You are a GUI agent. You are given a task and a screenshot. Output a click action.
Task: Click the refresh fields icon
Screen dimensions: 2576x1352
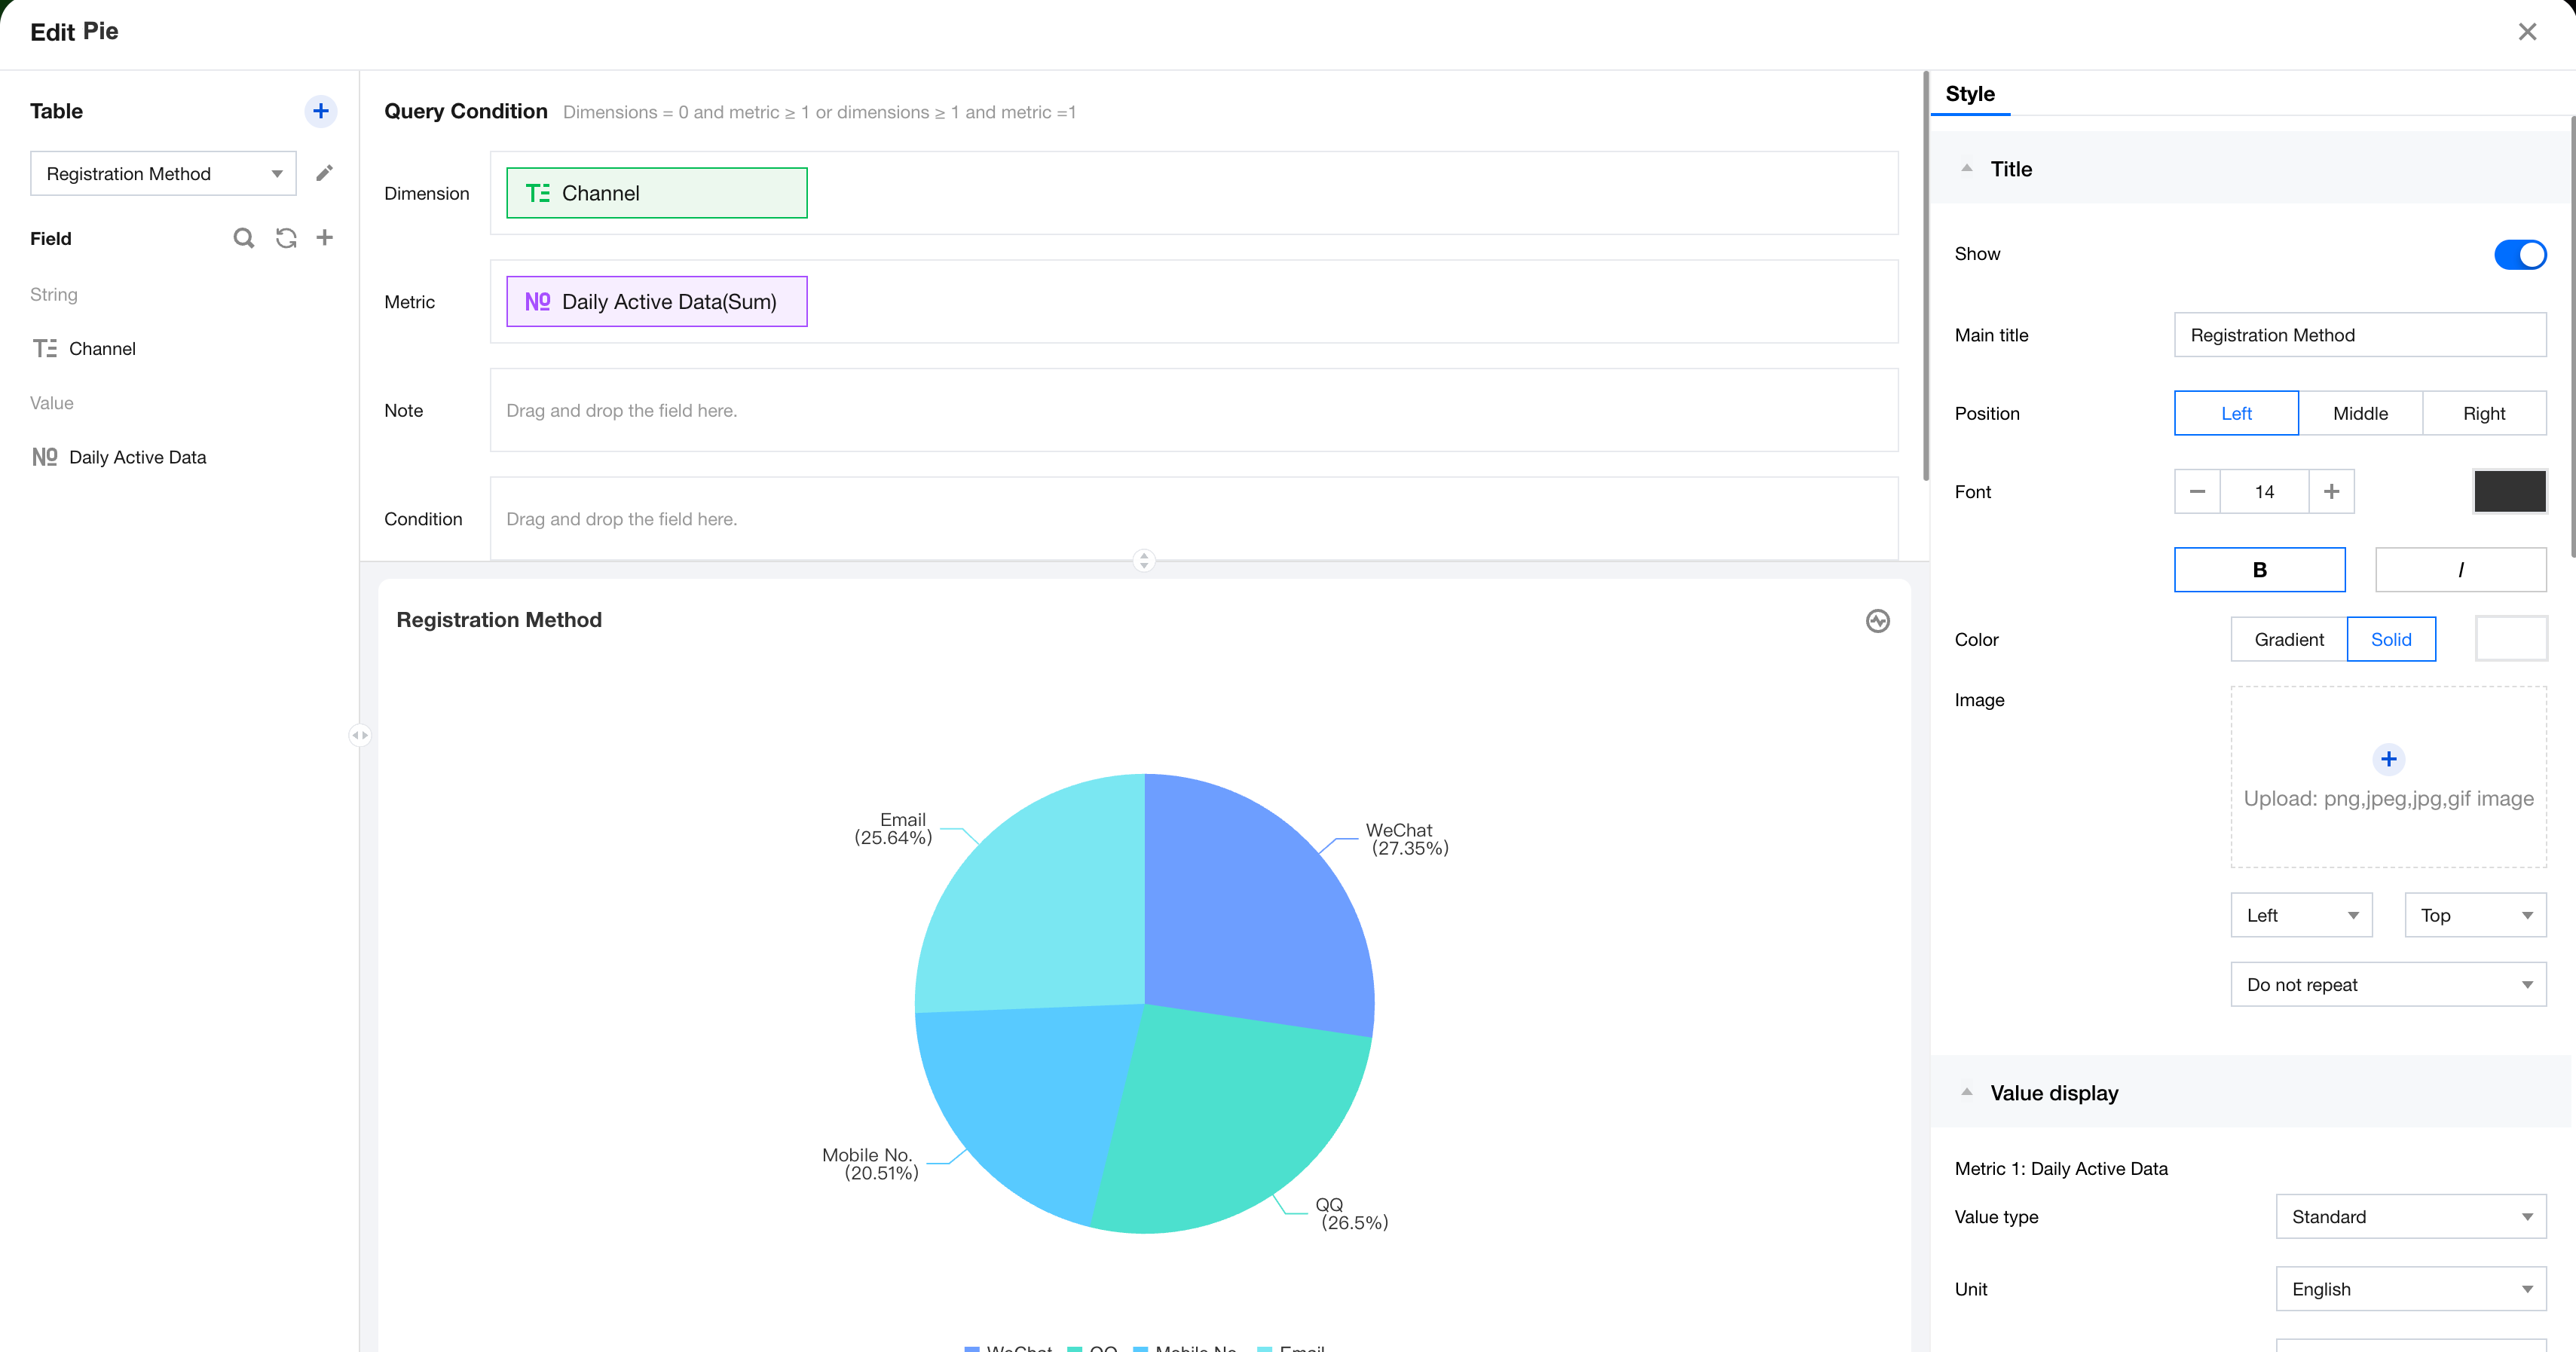286,238
